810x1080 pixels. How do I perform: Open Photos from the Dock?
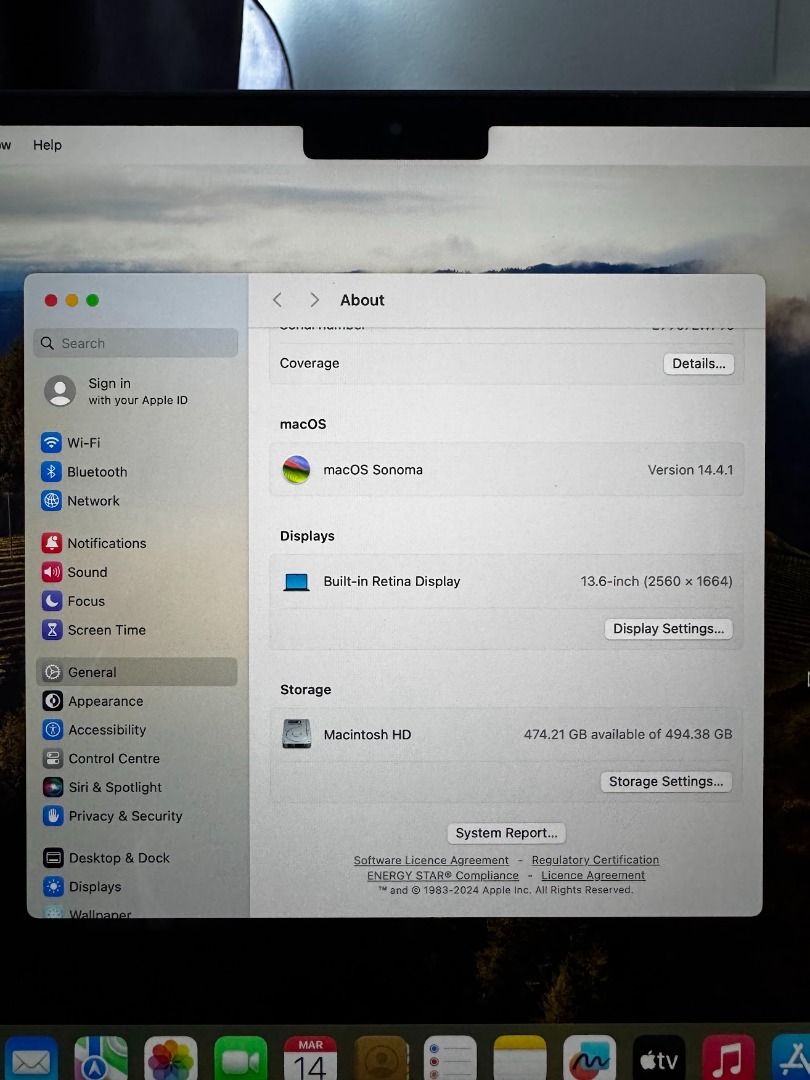click(171, 1058)
